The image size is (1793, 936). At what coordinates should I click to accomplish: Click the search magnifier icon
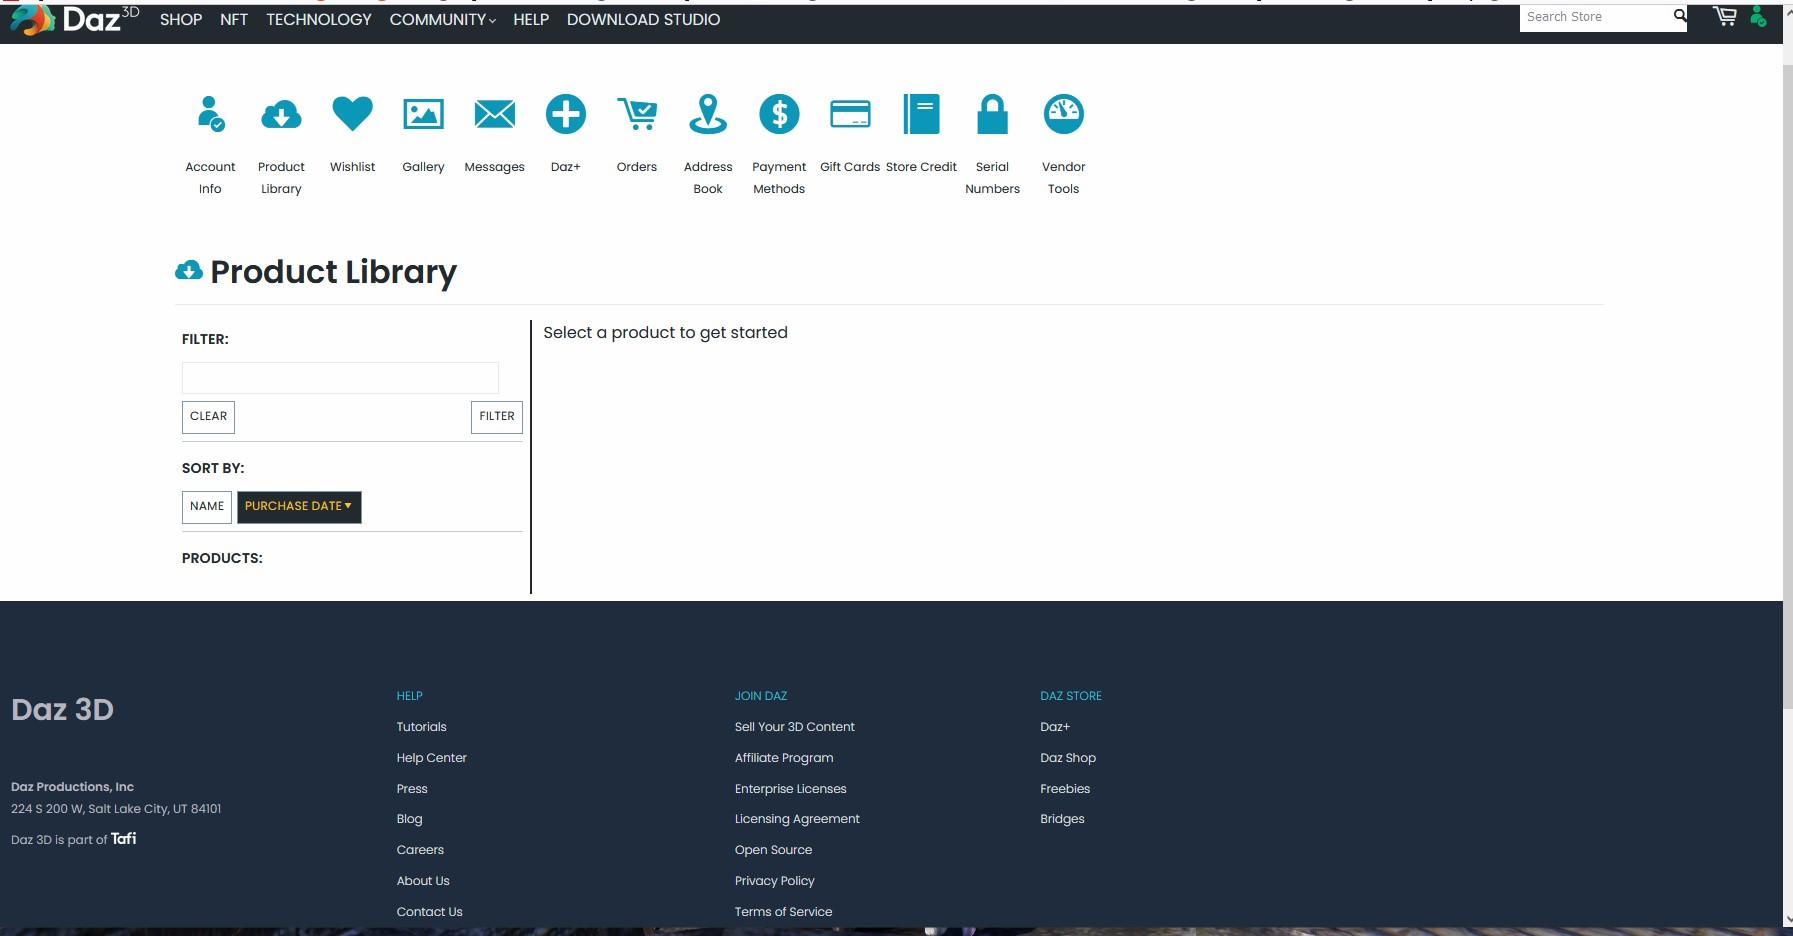1679,16
